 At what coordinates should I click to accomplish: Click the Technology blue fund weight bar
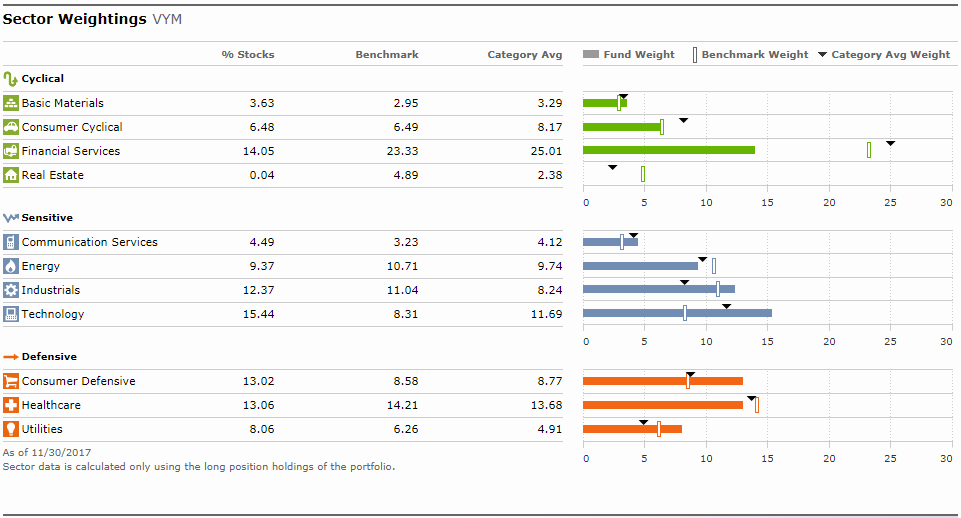pyautogui.click(x=677, y=313)
